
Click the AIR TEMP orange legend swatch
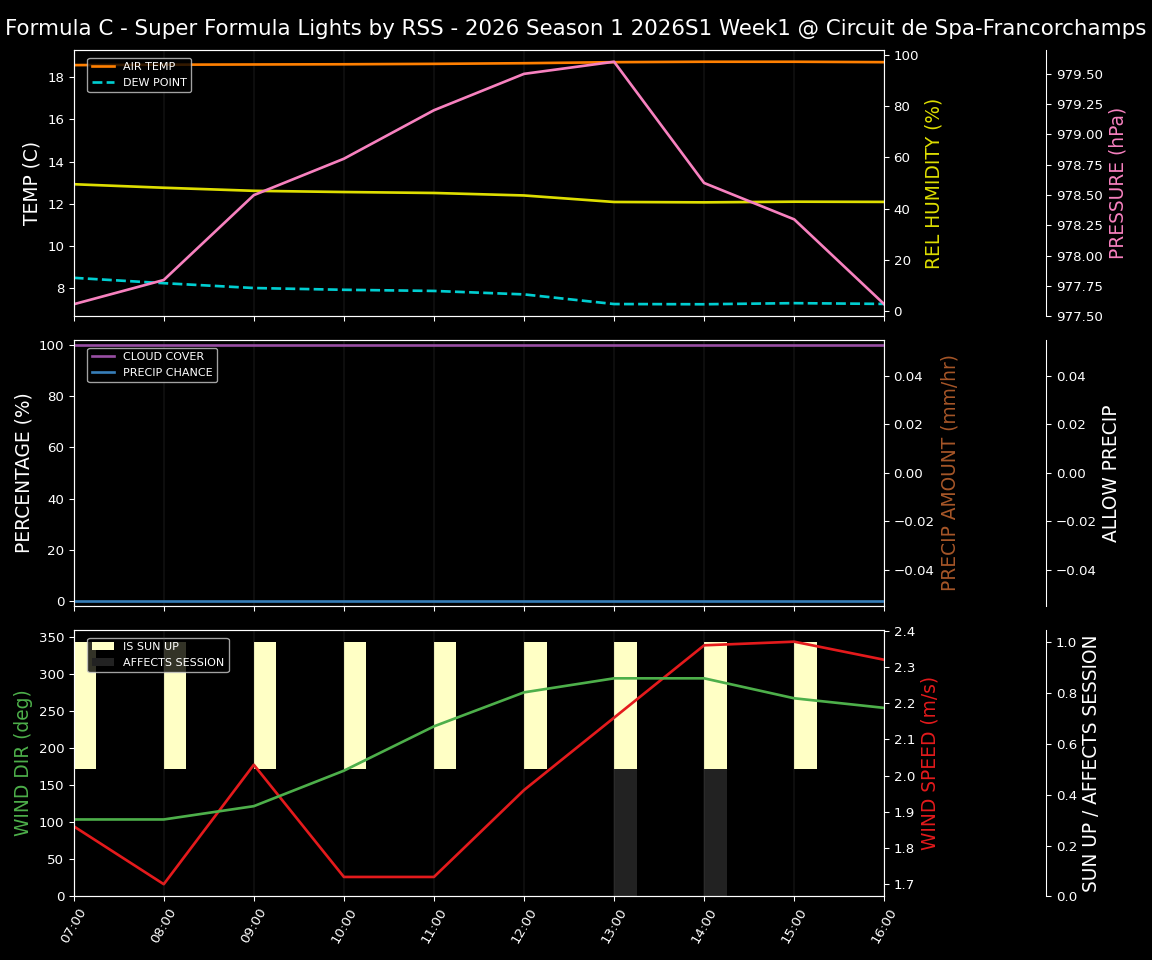[x=104, y=66]
